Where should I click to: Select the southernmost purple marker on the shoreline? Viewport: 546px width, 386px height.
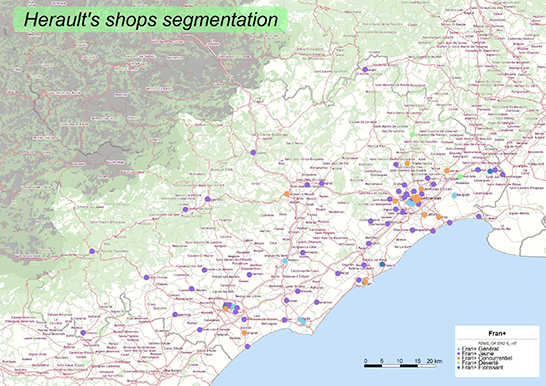coord(247,346)
